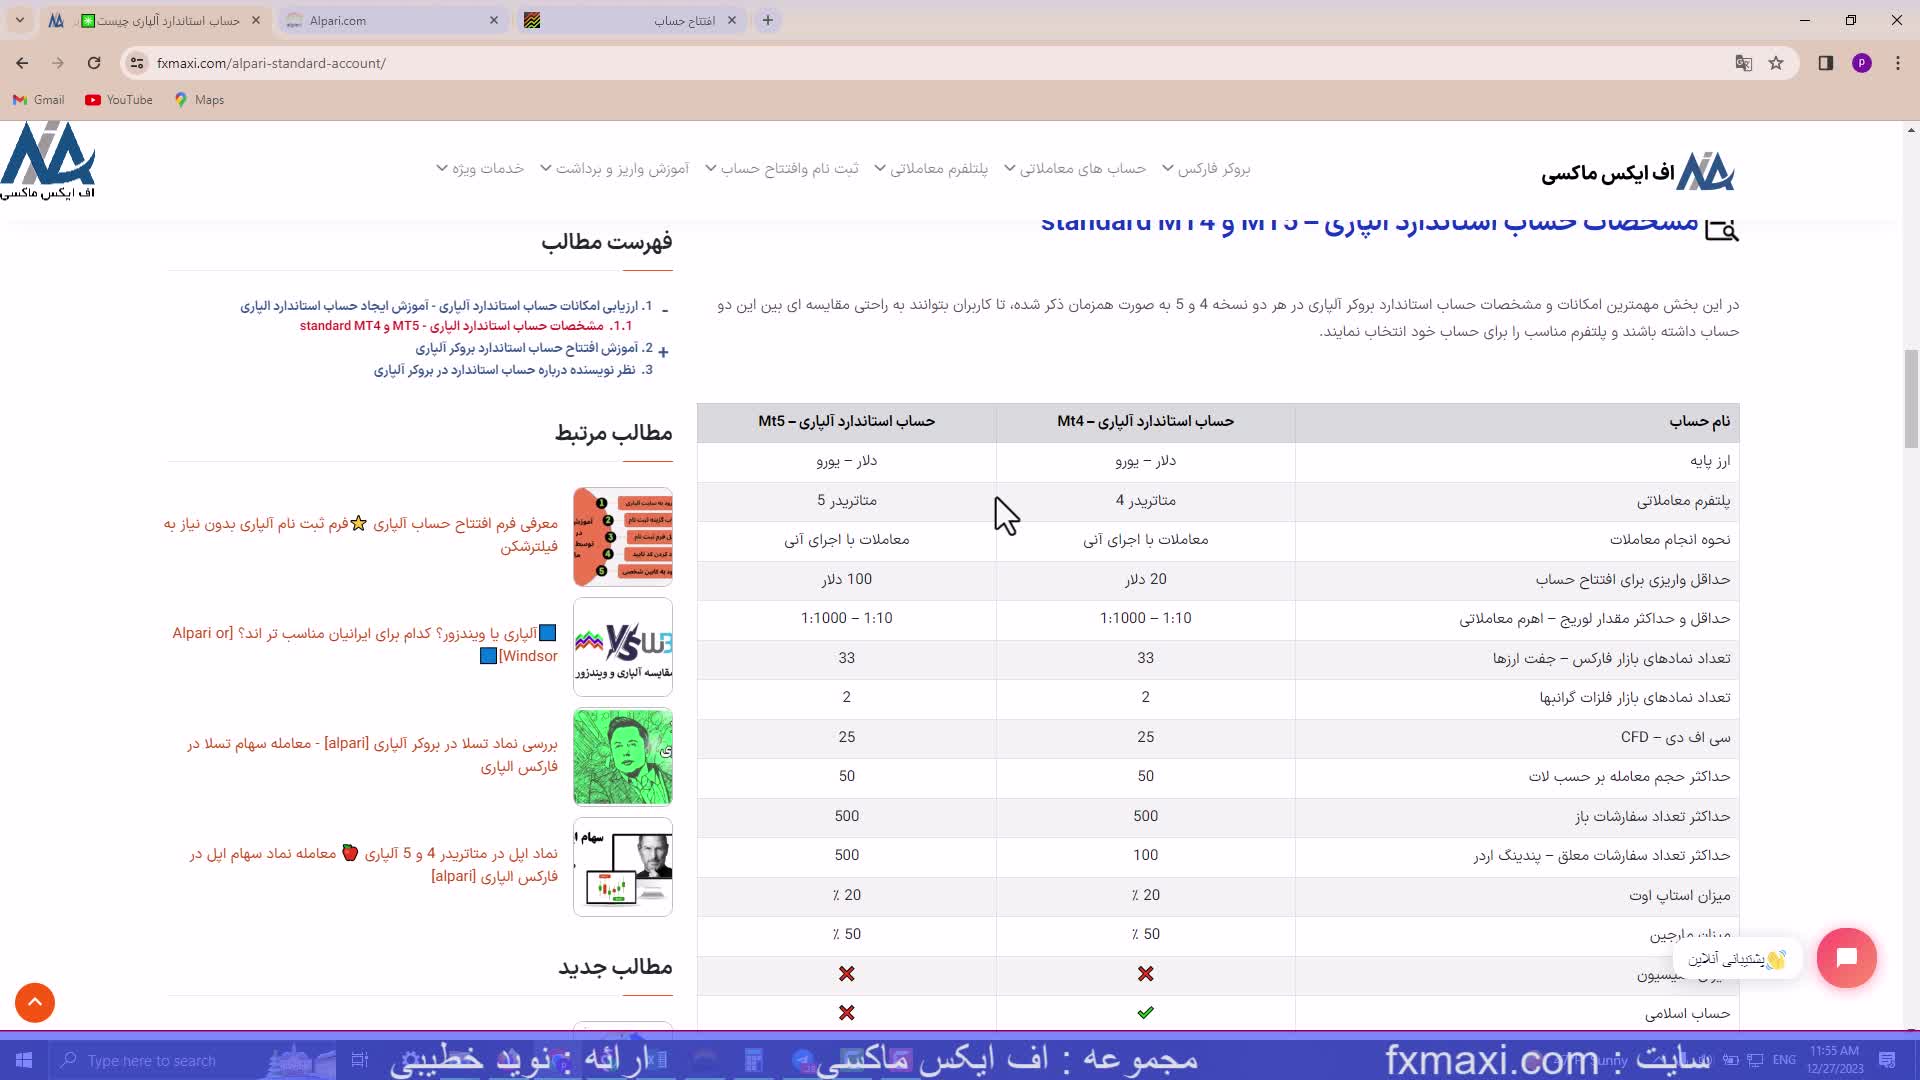Open the online support chat bubble
The width and height of the screenshot is (1920, 1080).
point(1846,958)
